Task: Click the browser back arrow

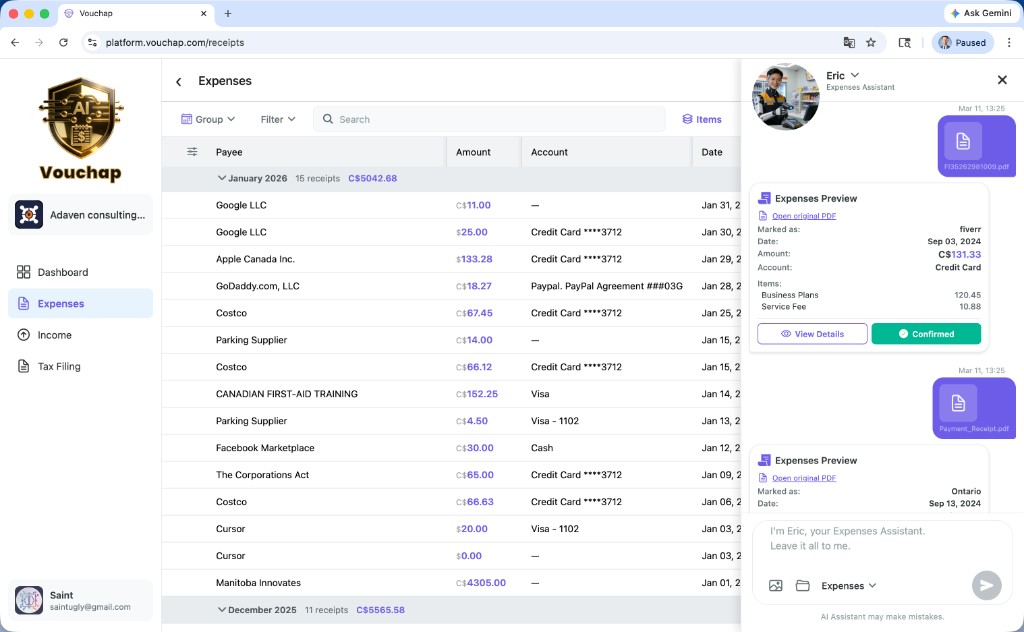Action: coord(15,42)
